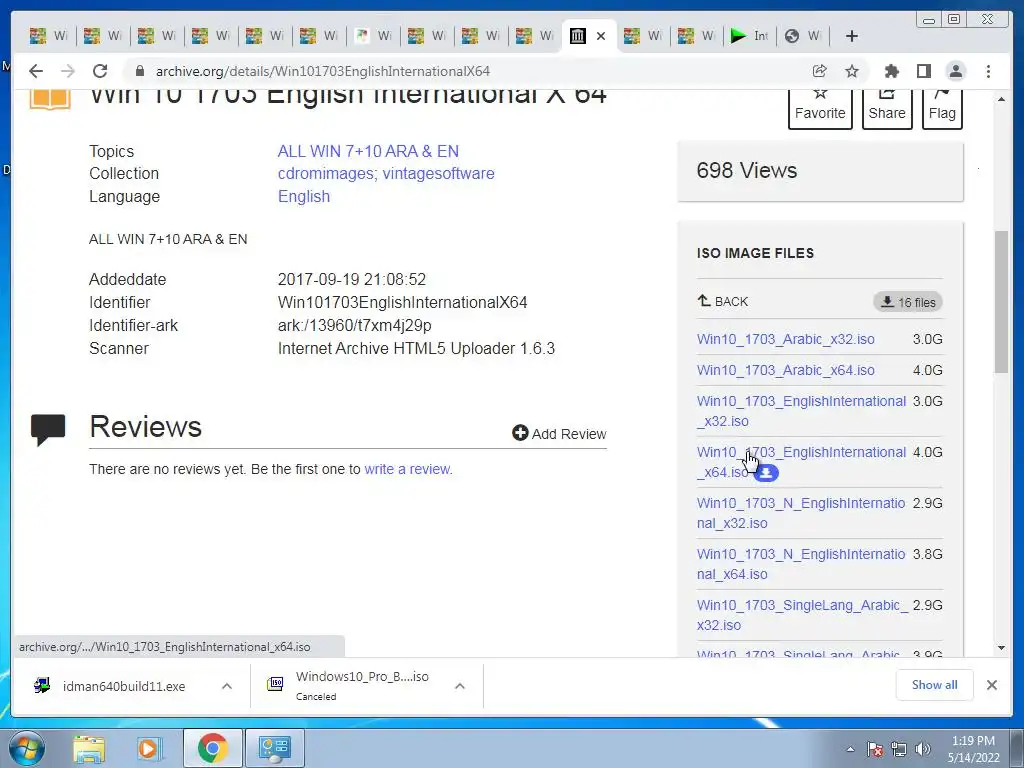Download Win10_1703_SingleLang_Arabic_x32.iso
The image size is (1024, 768).
[803, 615]
